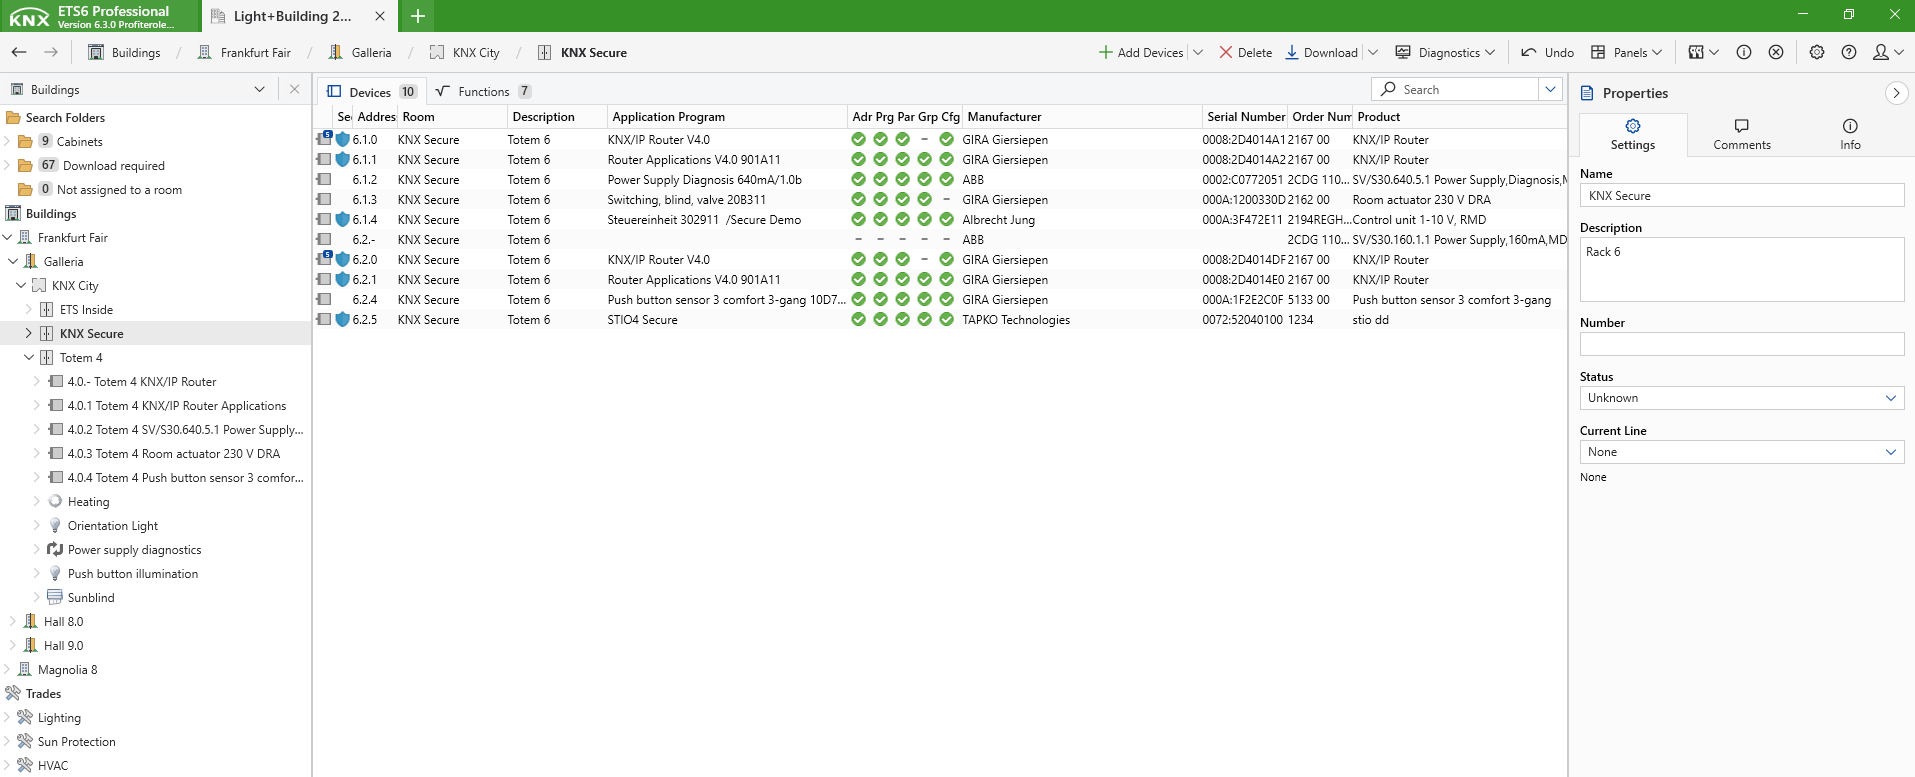This screenshot has height=777, width=1915.
Task: Select the Download required folder
Action: pos(114,165)
